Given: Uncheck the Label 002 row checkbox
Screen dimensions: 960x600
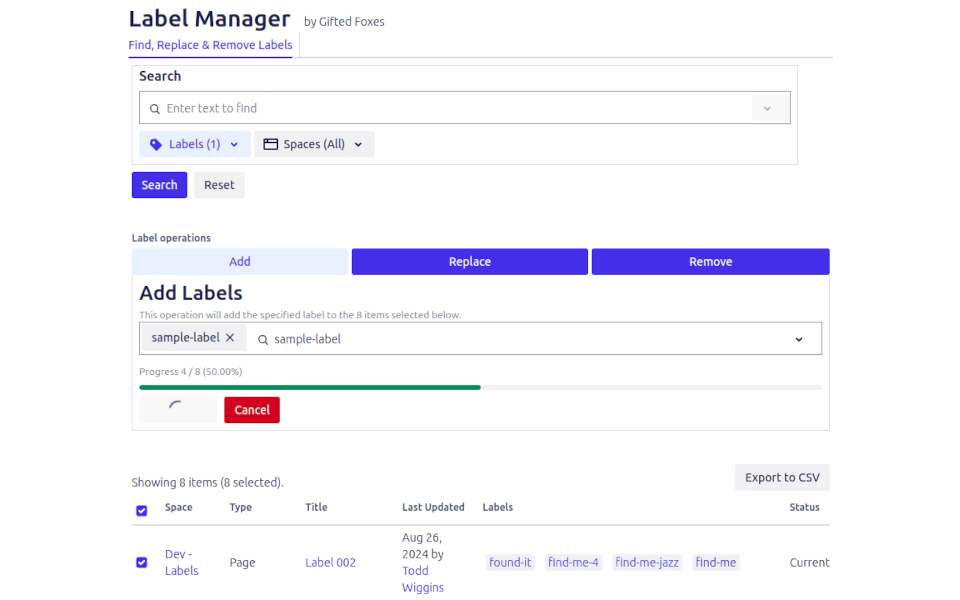Looking at the screenshot, I should click(141, 562).
